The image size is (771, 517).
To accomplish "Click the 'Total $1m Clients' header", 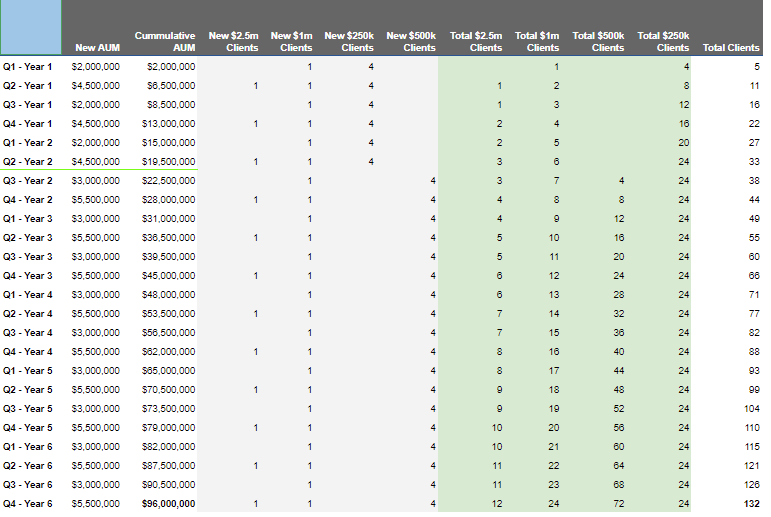I will [537, 42].
